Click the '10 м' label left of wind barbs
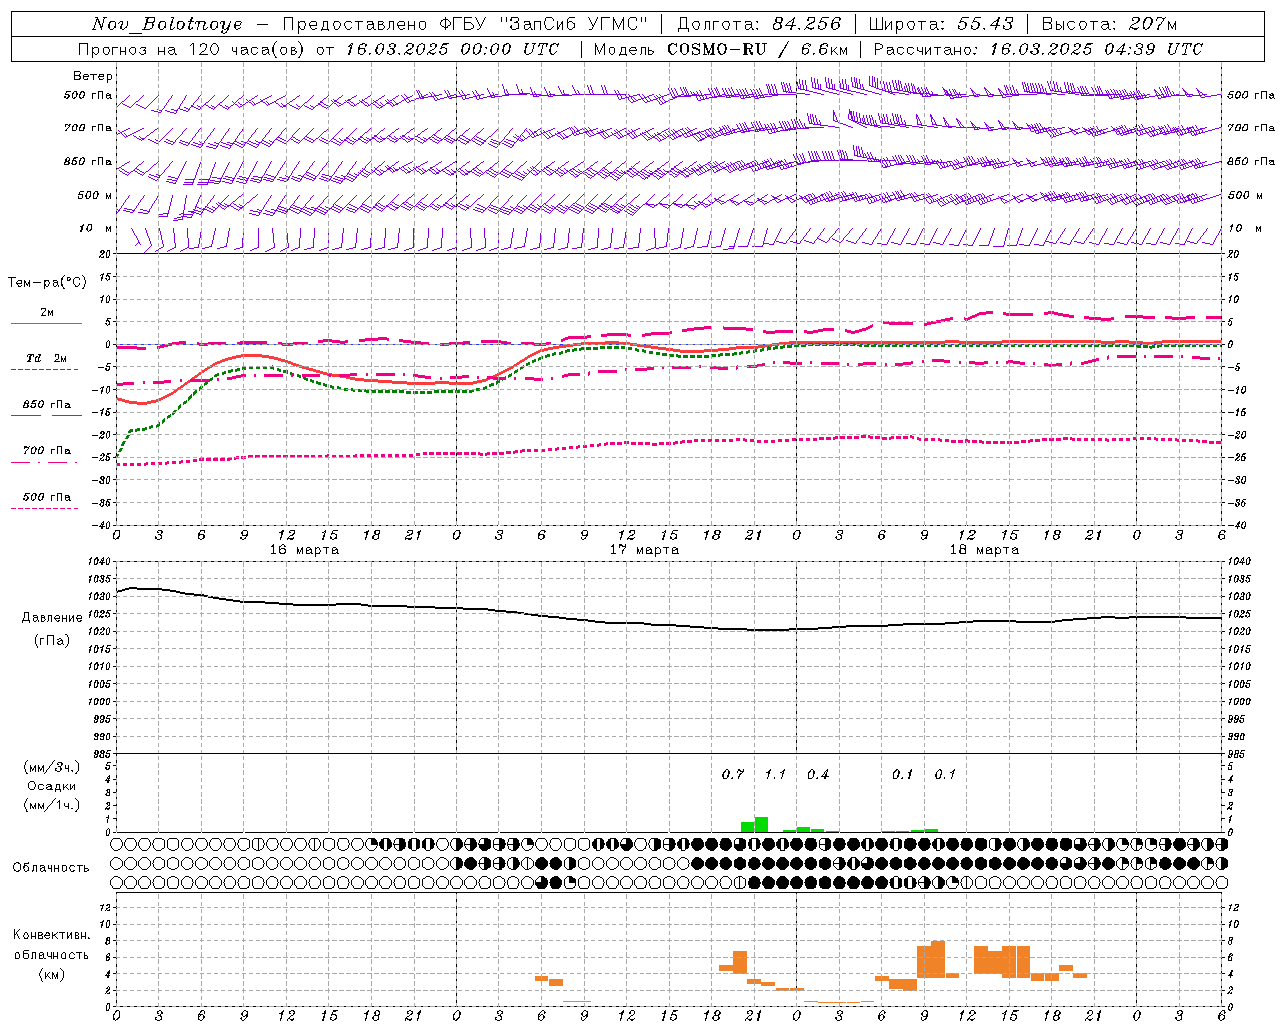The width and height of the screenshot is (1280, 1024). tap(96, 229)
